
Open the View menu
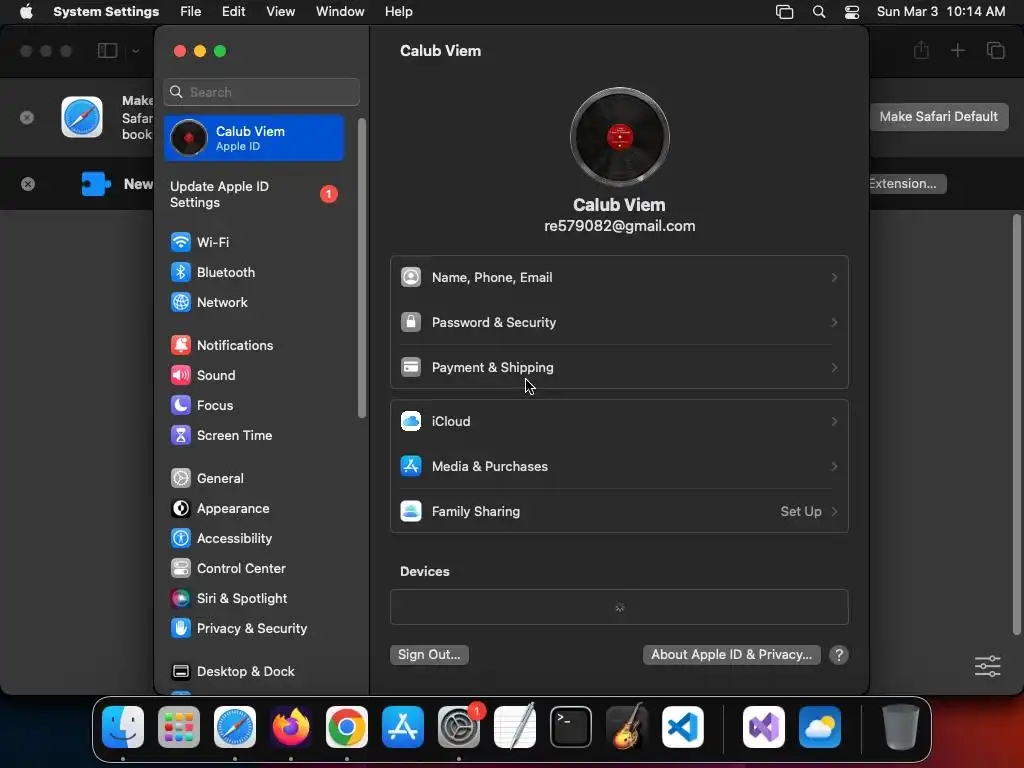tap(280, 12)
